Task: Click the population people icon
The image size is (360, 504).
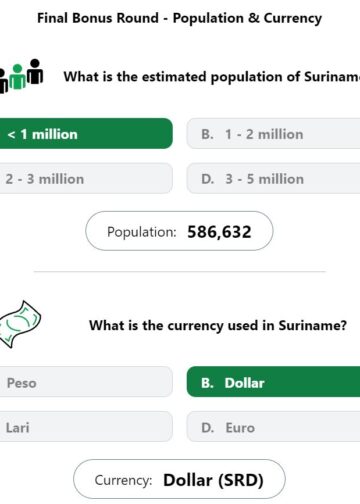Action: pyautogui.click(x=21, y=76)
